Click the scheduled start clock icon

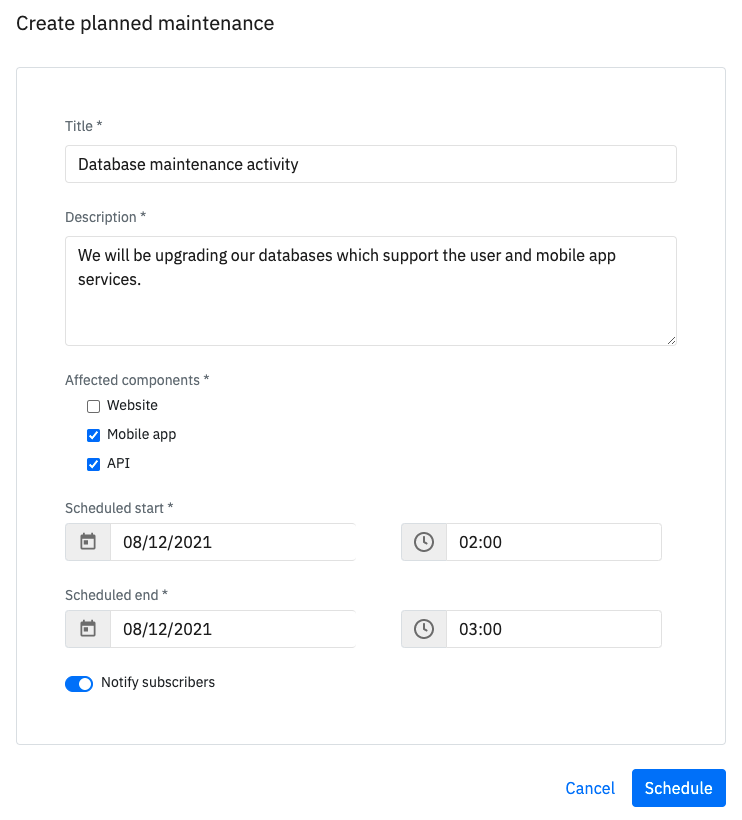pos(424,542)
